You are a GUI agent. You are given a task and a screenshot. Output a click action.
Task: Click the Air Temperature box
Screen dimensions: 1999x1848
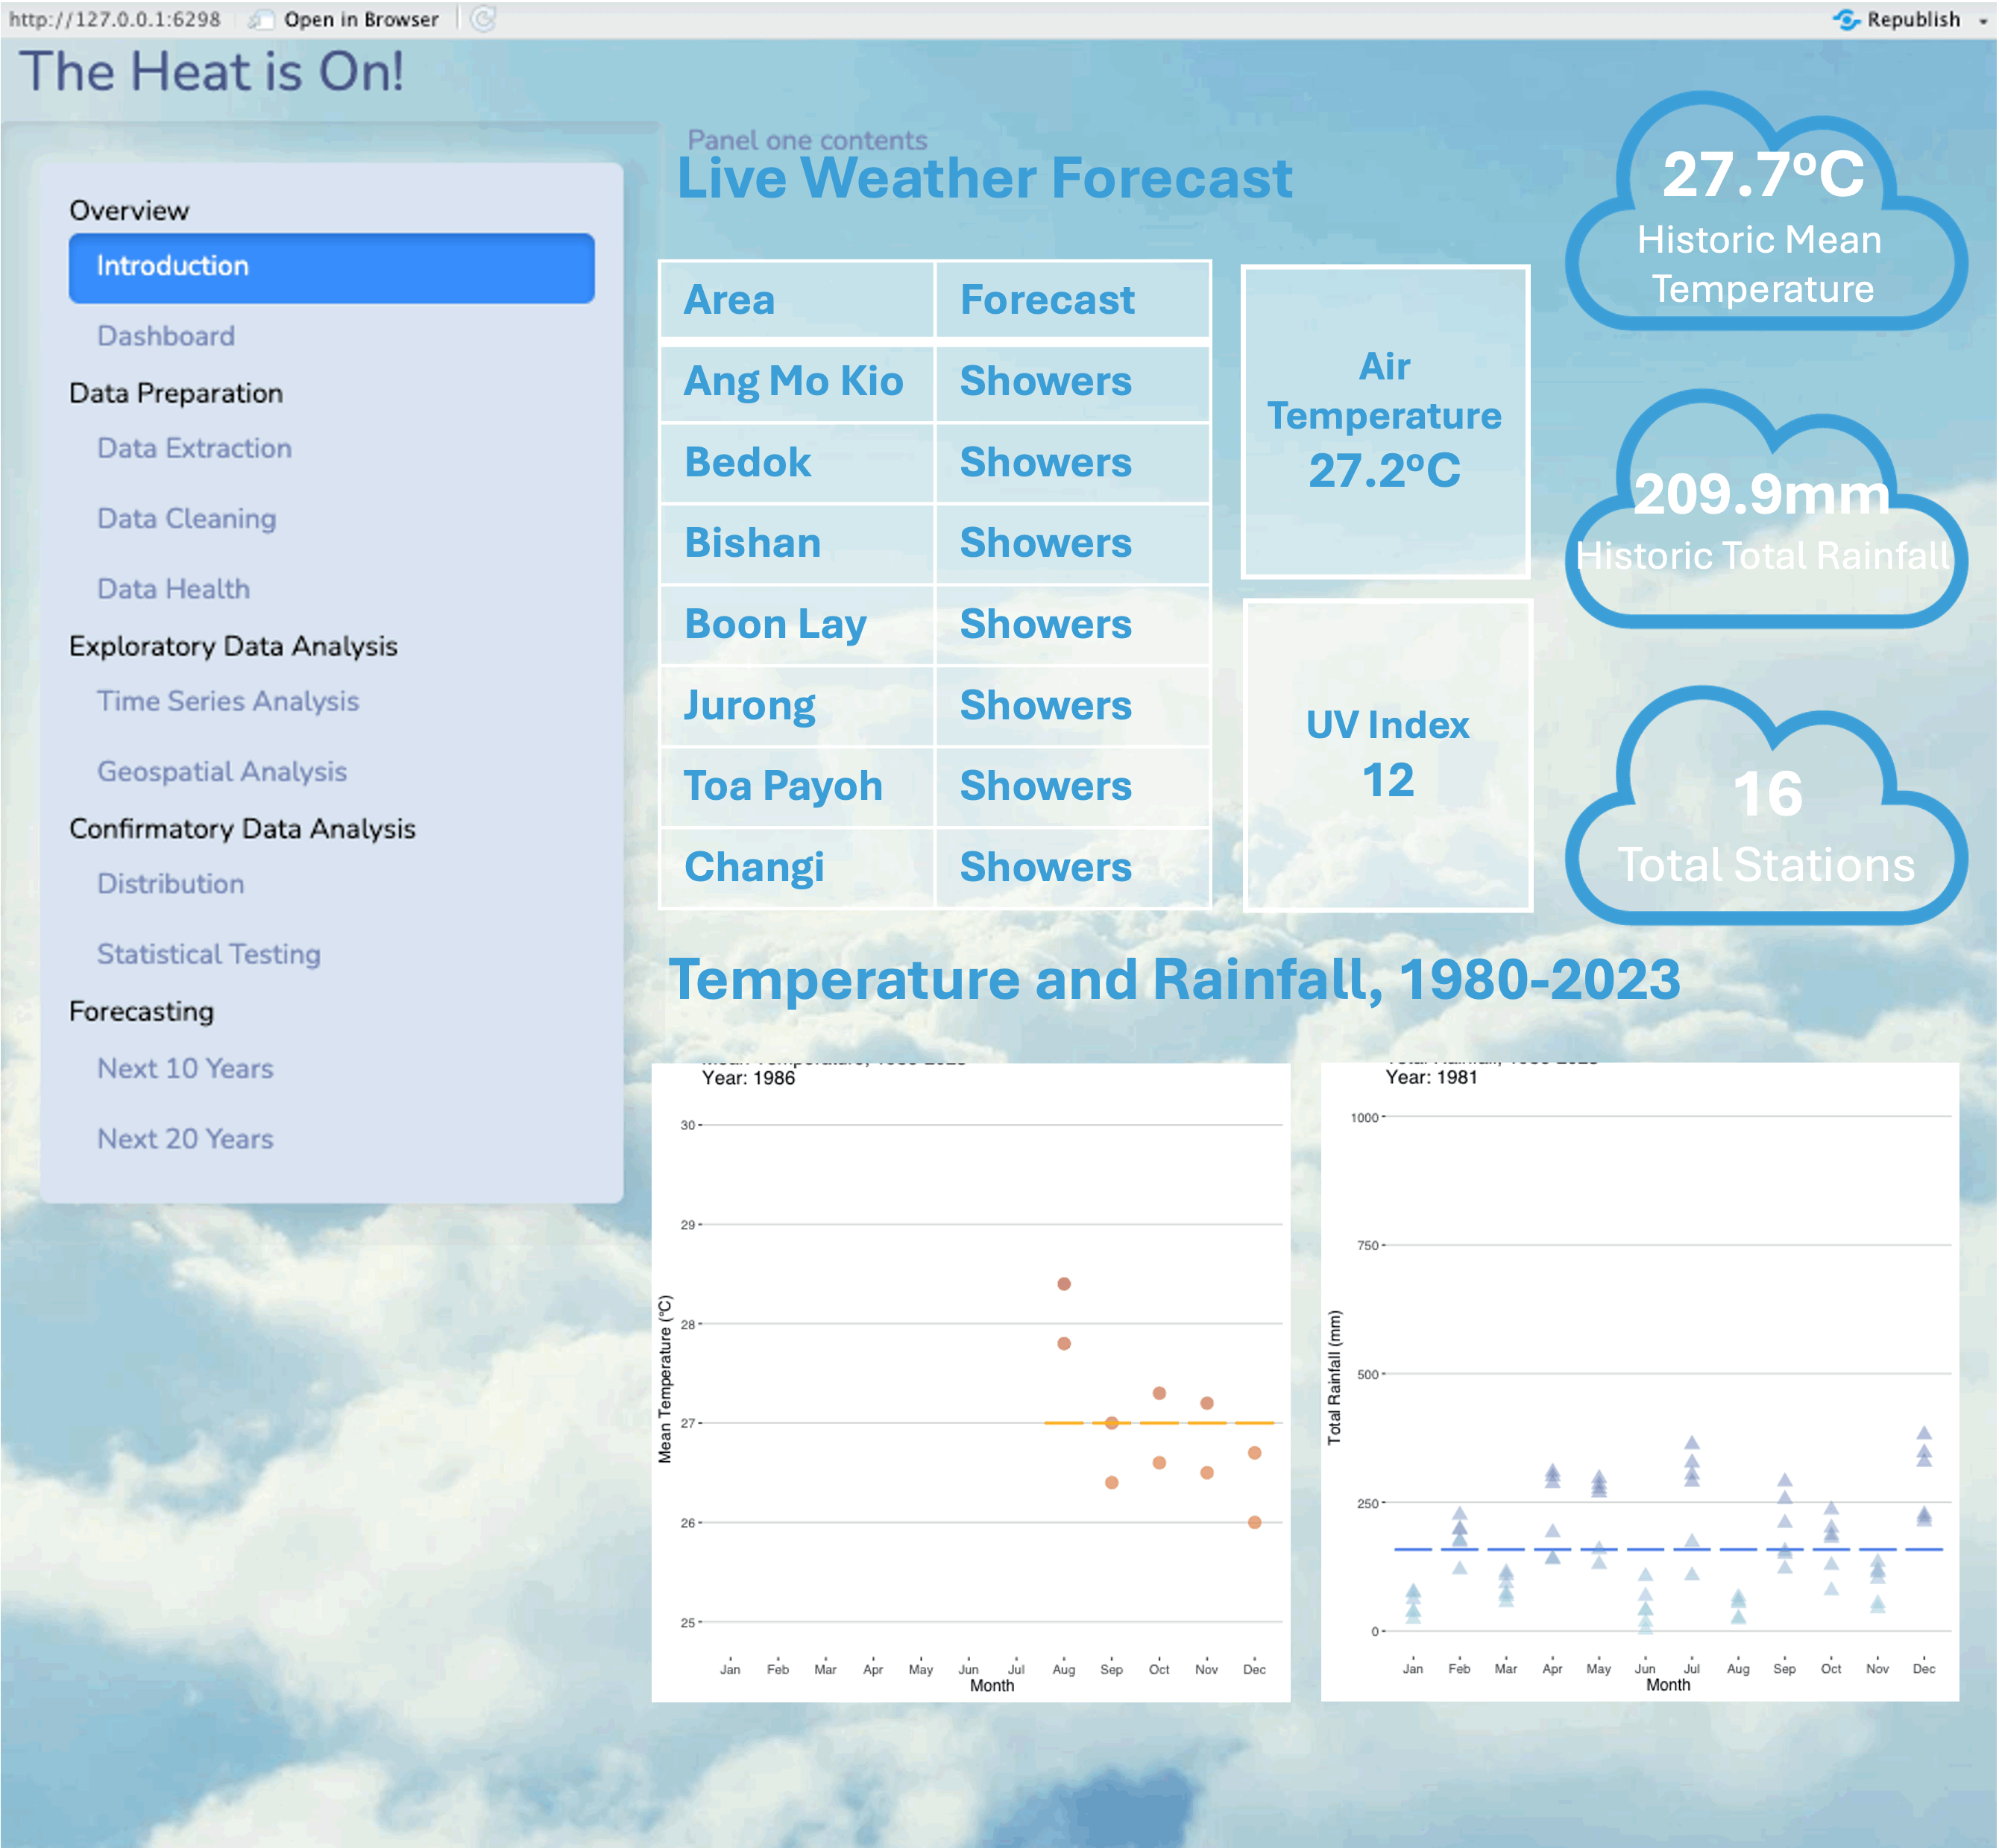point(1384,421)
